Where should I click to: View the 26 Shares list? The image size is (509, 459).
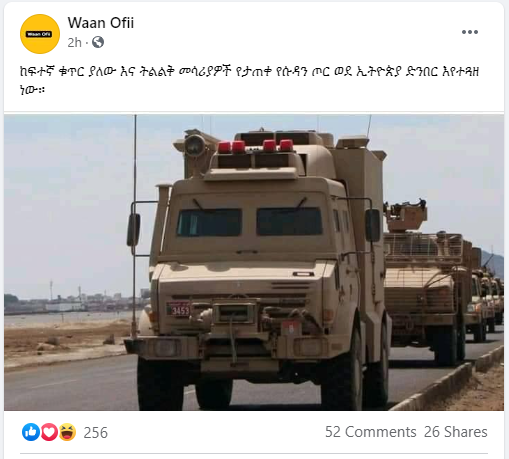(x=455, y=432)
